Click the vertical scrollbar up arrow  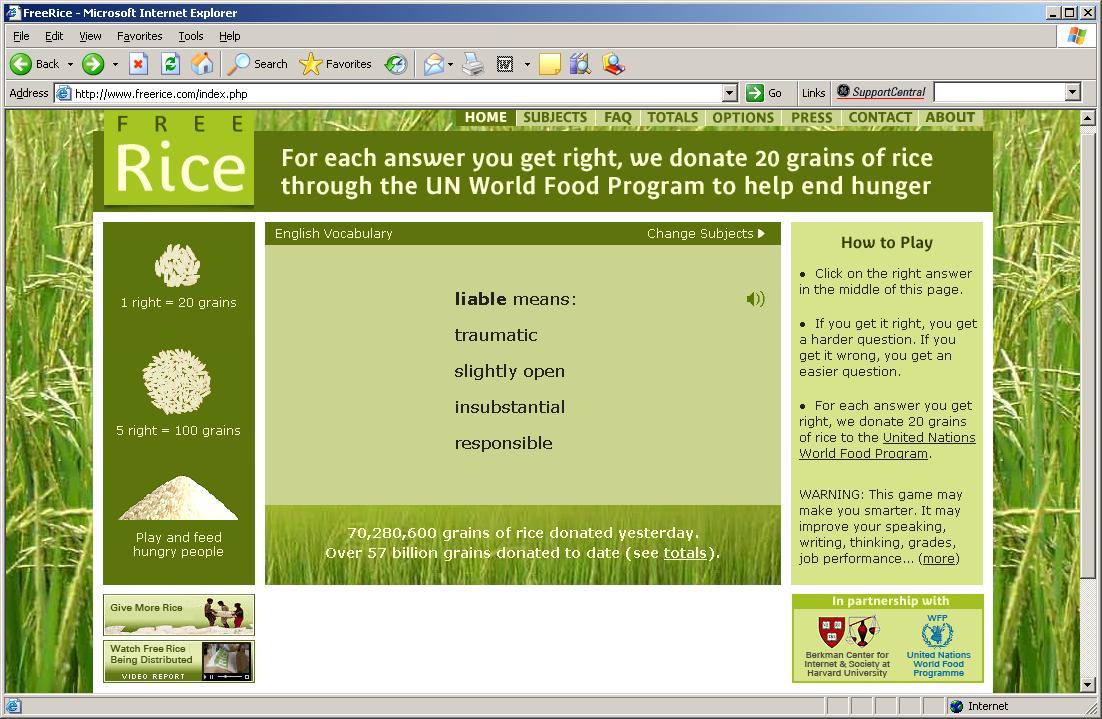tap(1087, 117)
